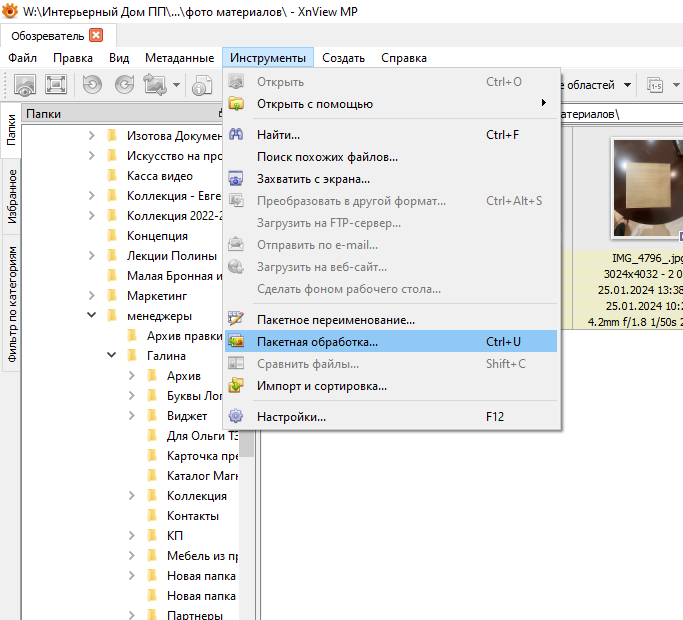Screen dimensions: 683x620
Task: Expand the Открыть с помощью submenu
Action: pos(544,103)
